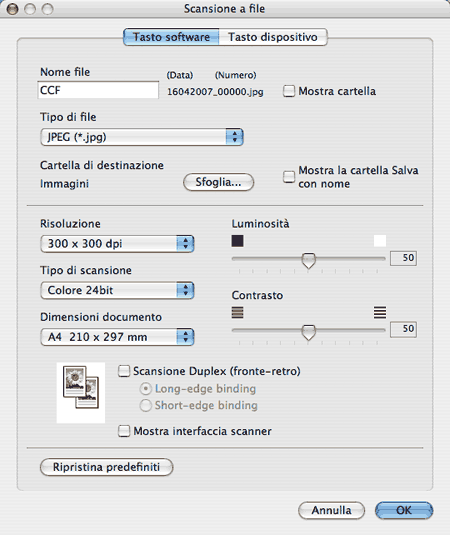
Task: Open the Dimensioni documento A4 dropdown
Action: pos(117,337)
